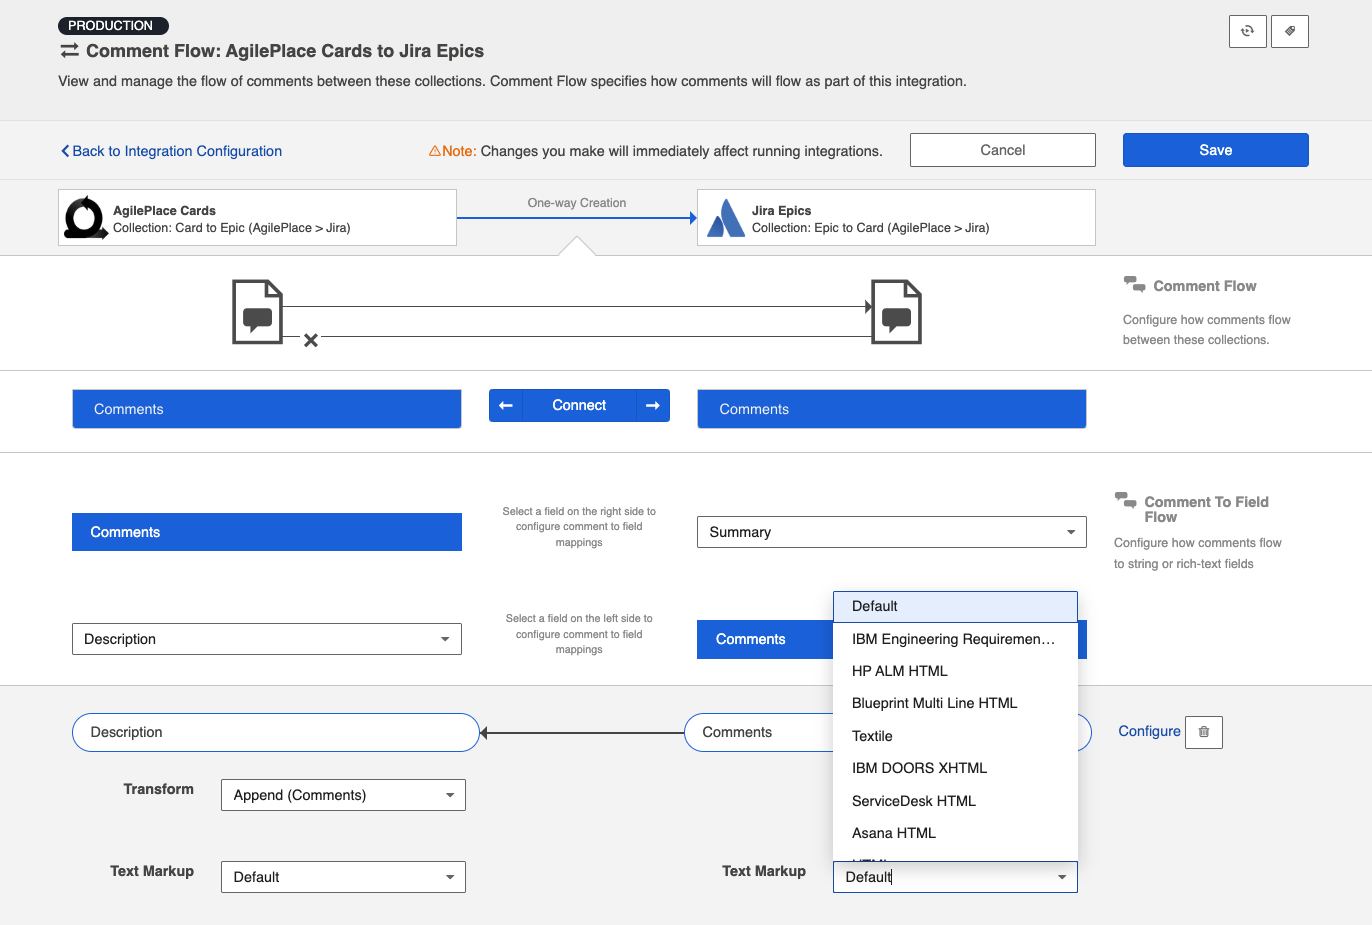Select ServiceDesk HTML from the list
The image size is (1372, 925).
click(x=955, y=801)
